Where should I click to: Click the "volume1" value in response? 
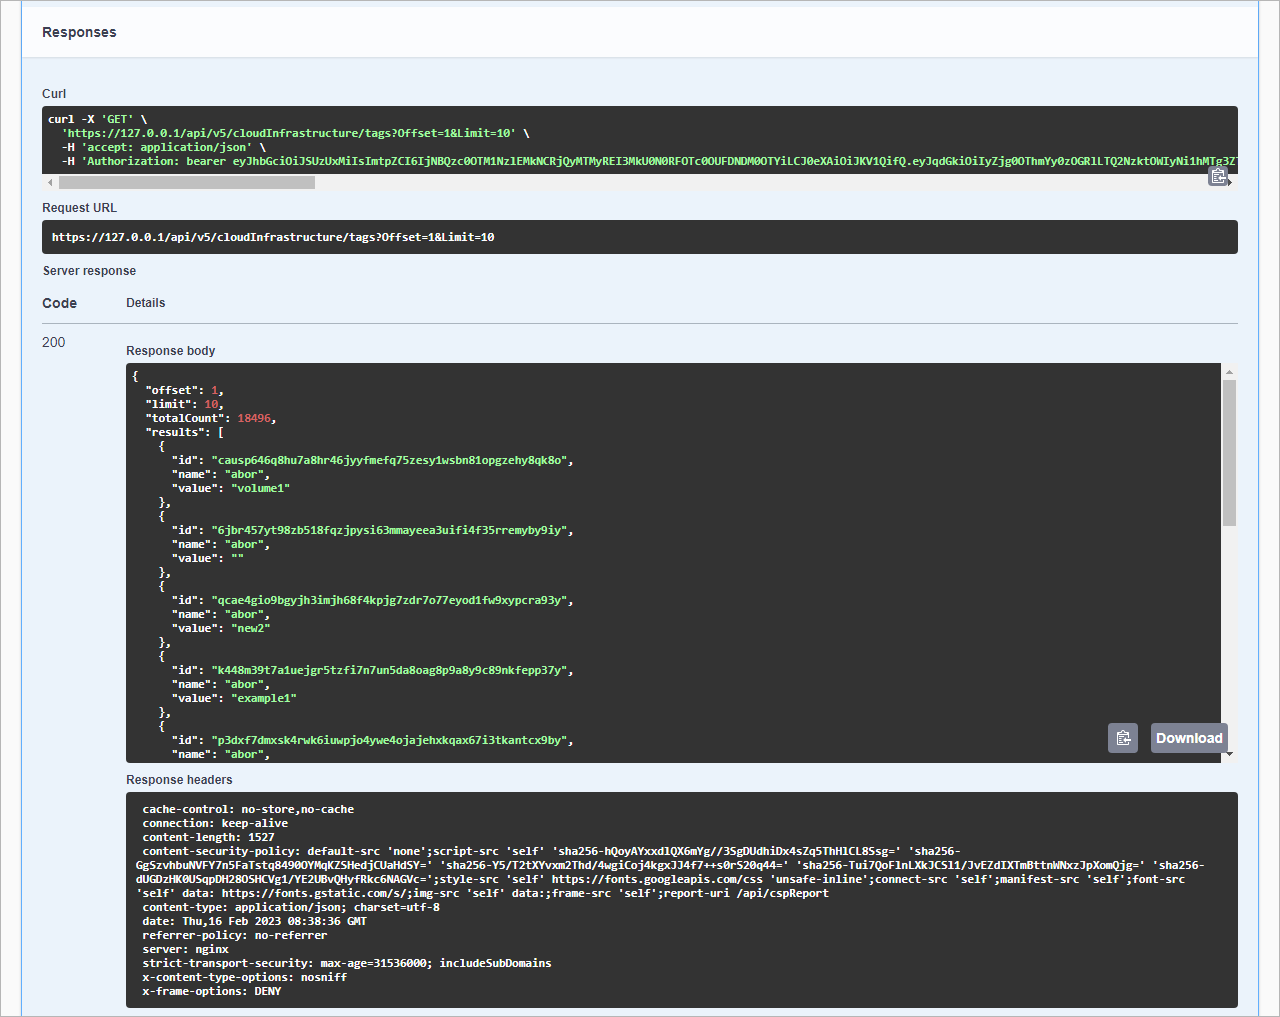click(x=261, y=488)
